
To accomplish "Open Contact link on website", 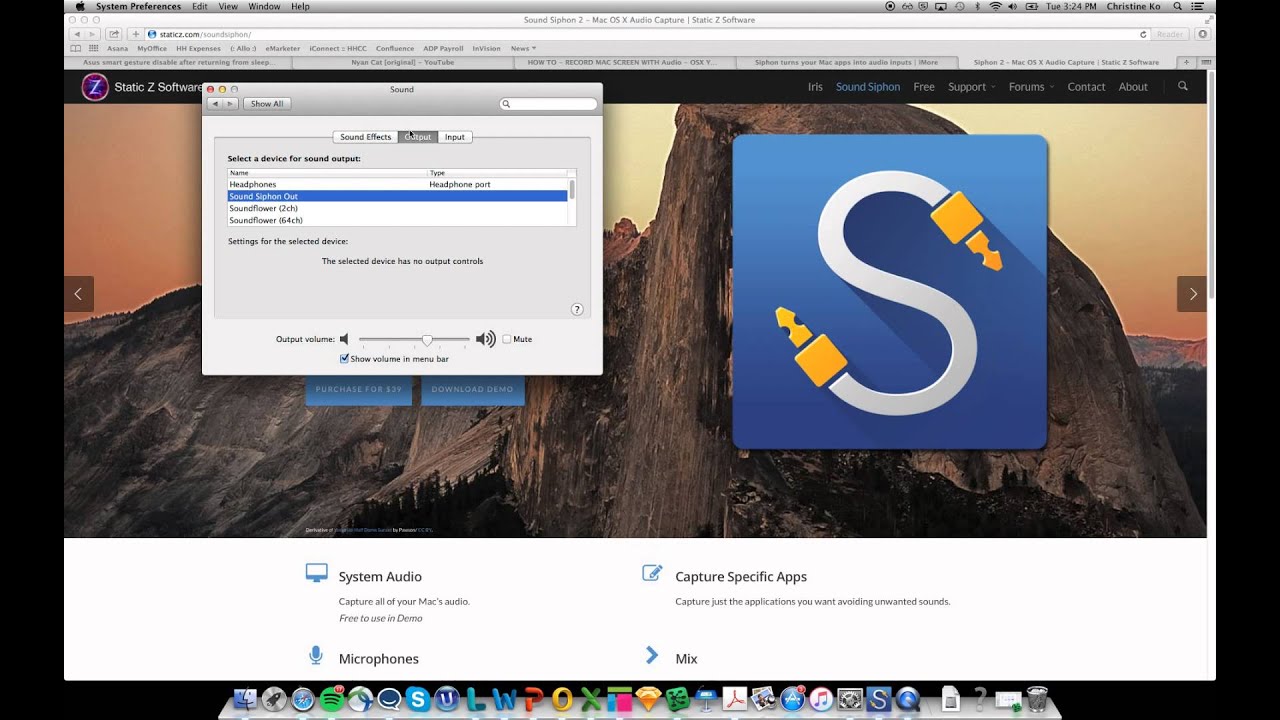I will tap(1086, 87).
